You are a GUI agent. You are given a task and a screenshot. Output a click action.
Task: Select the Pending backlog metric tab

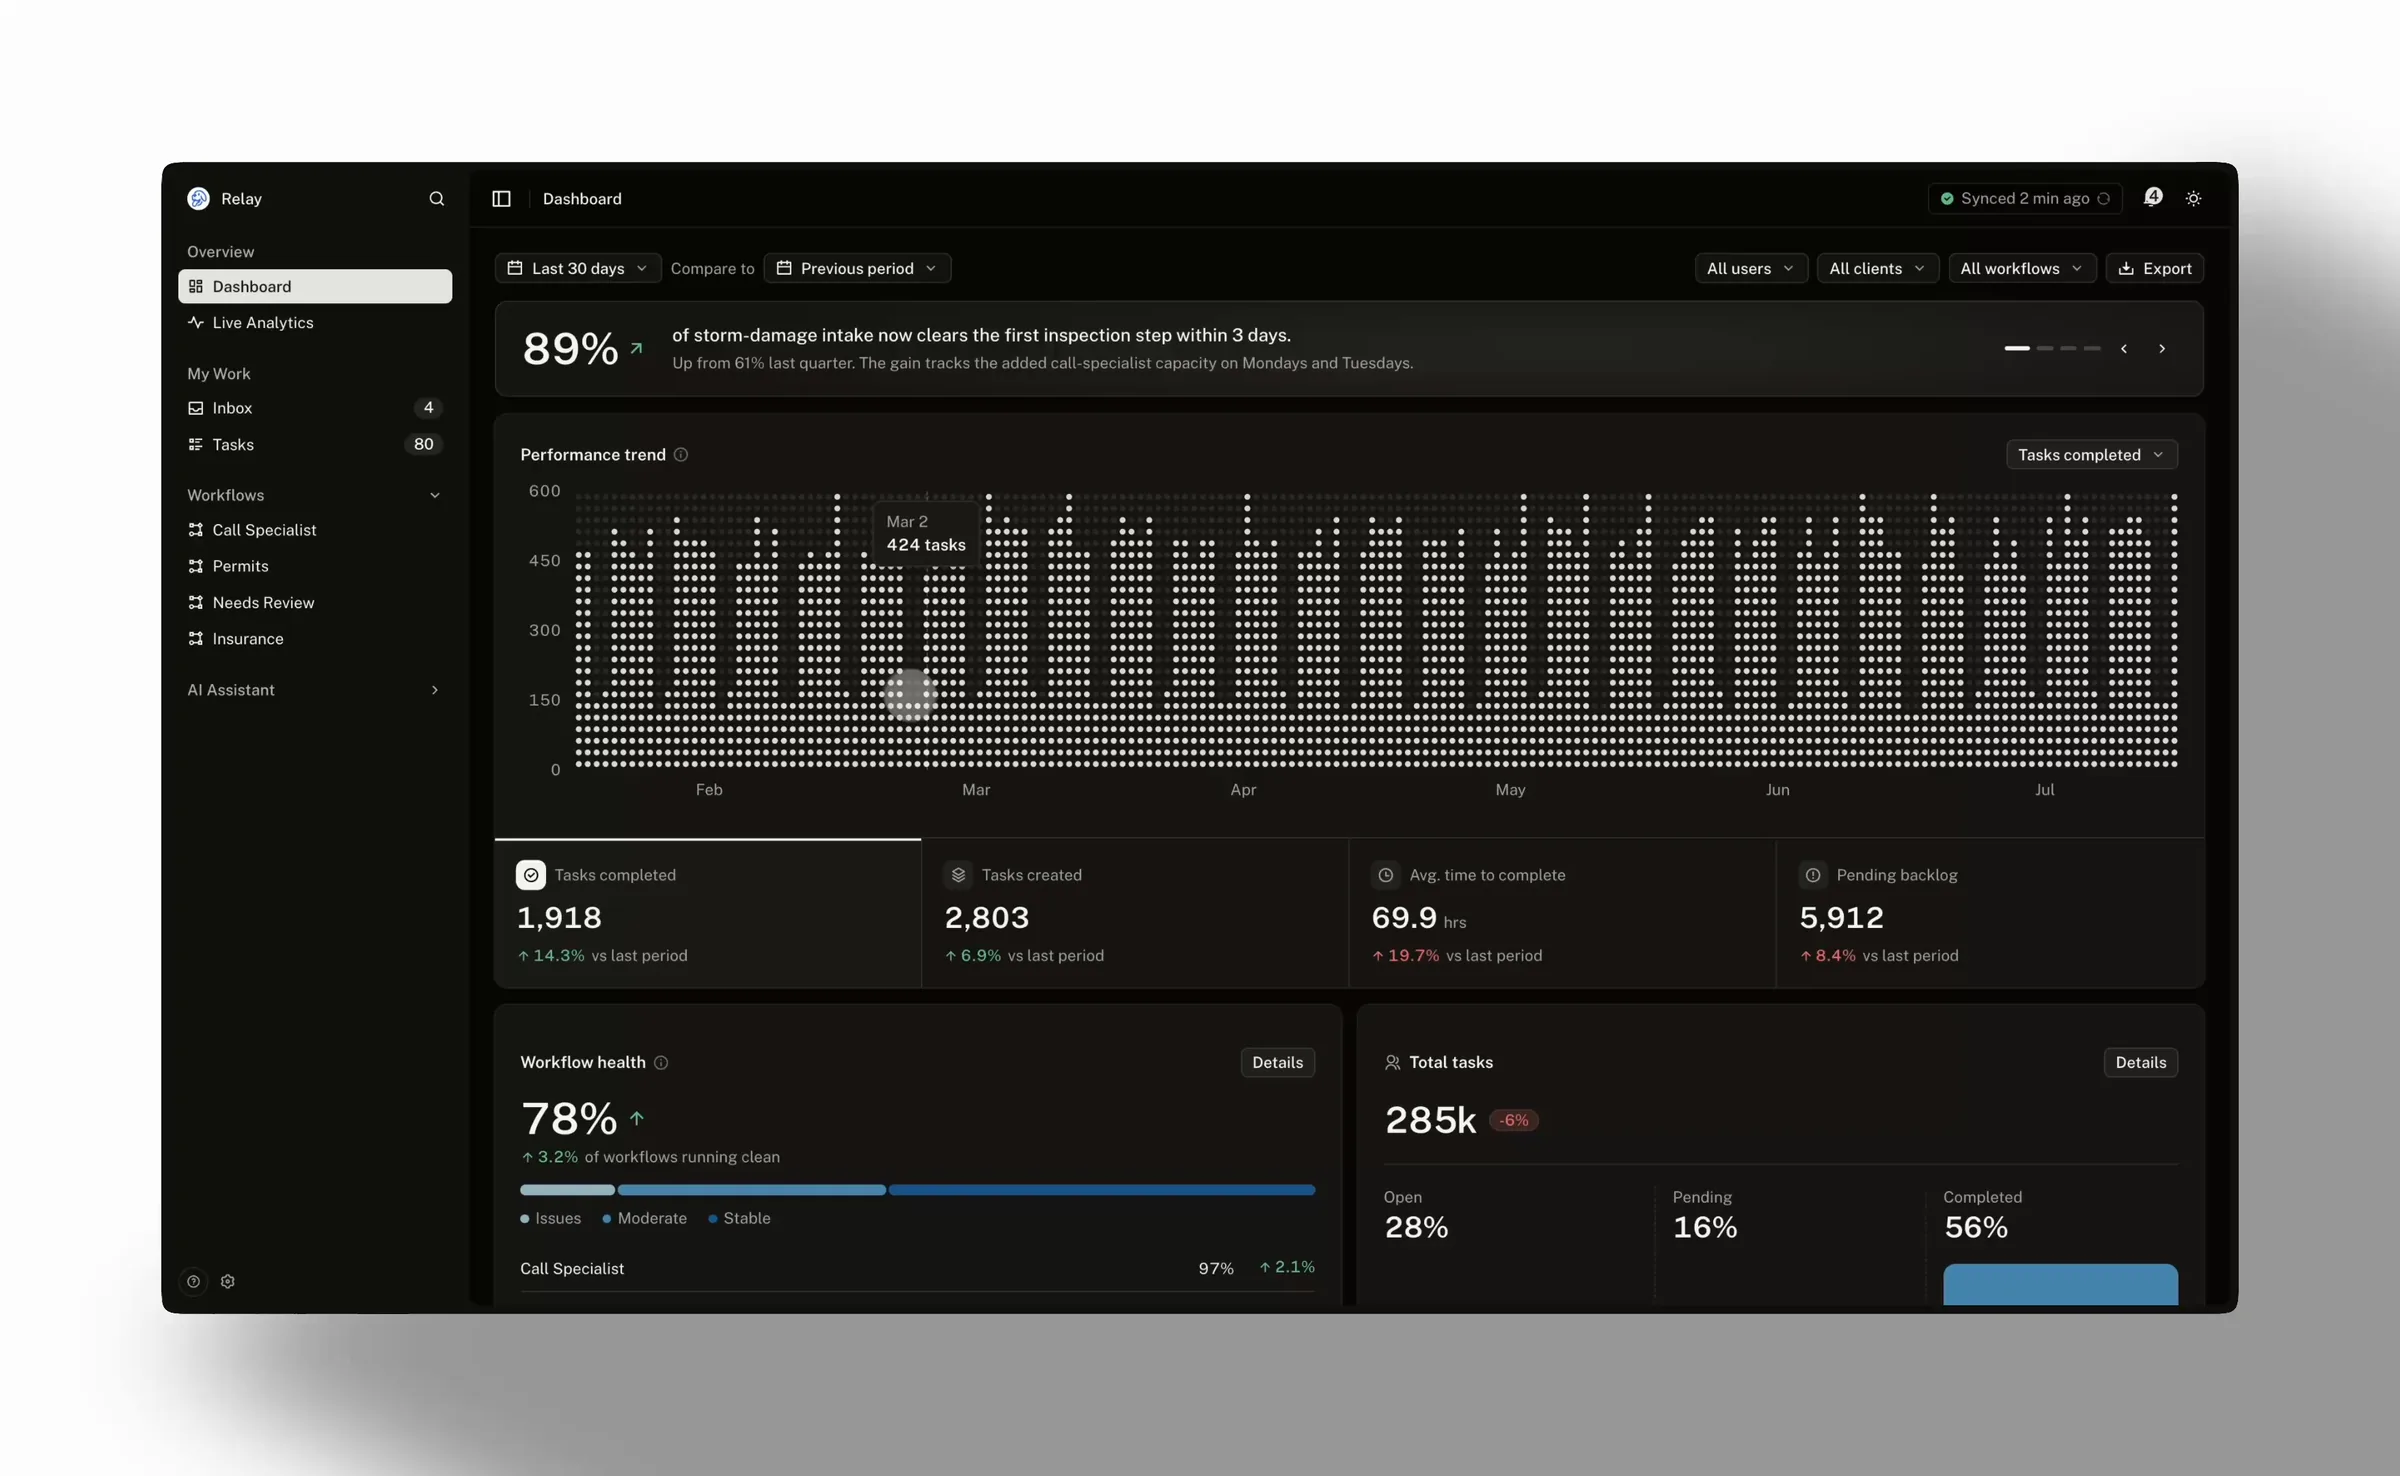click(1990, 914)
